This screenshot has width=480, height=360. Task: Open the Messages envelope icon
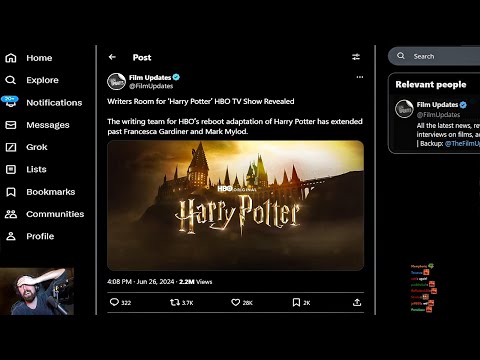click(11, 125)
